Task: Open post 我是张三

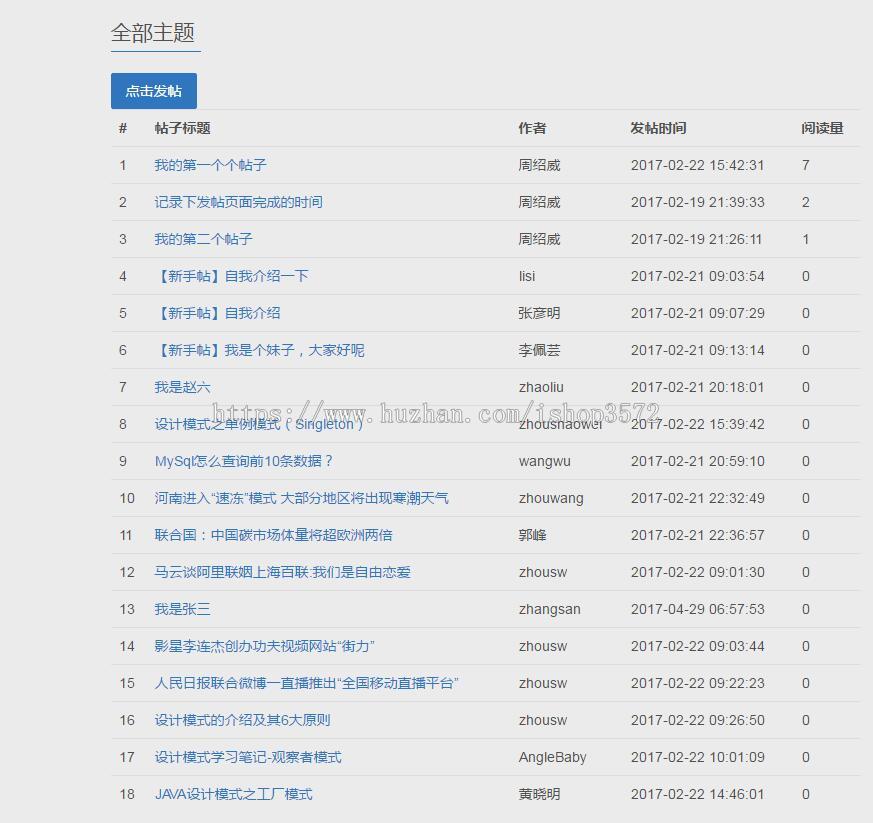Action: (x=182, y=610)
